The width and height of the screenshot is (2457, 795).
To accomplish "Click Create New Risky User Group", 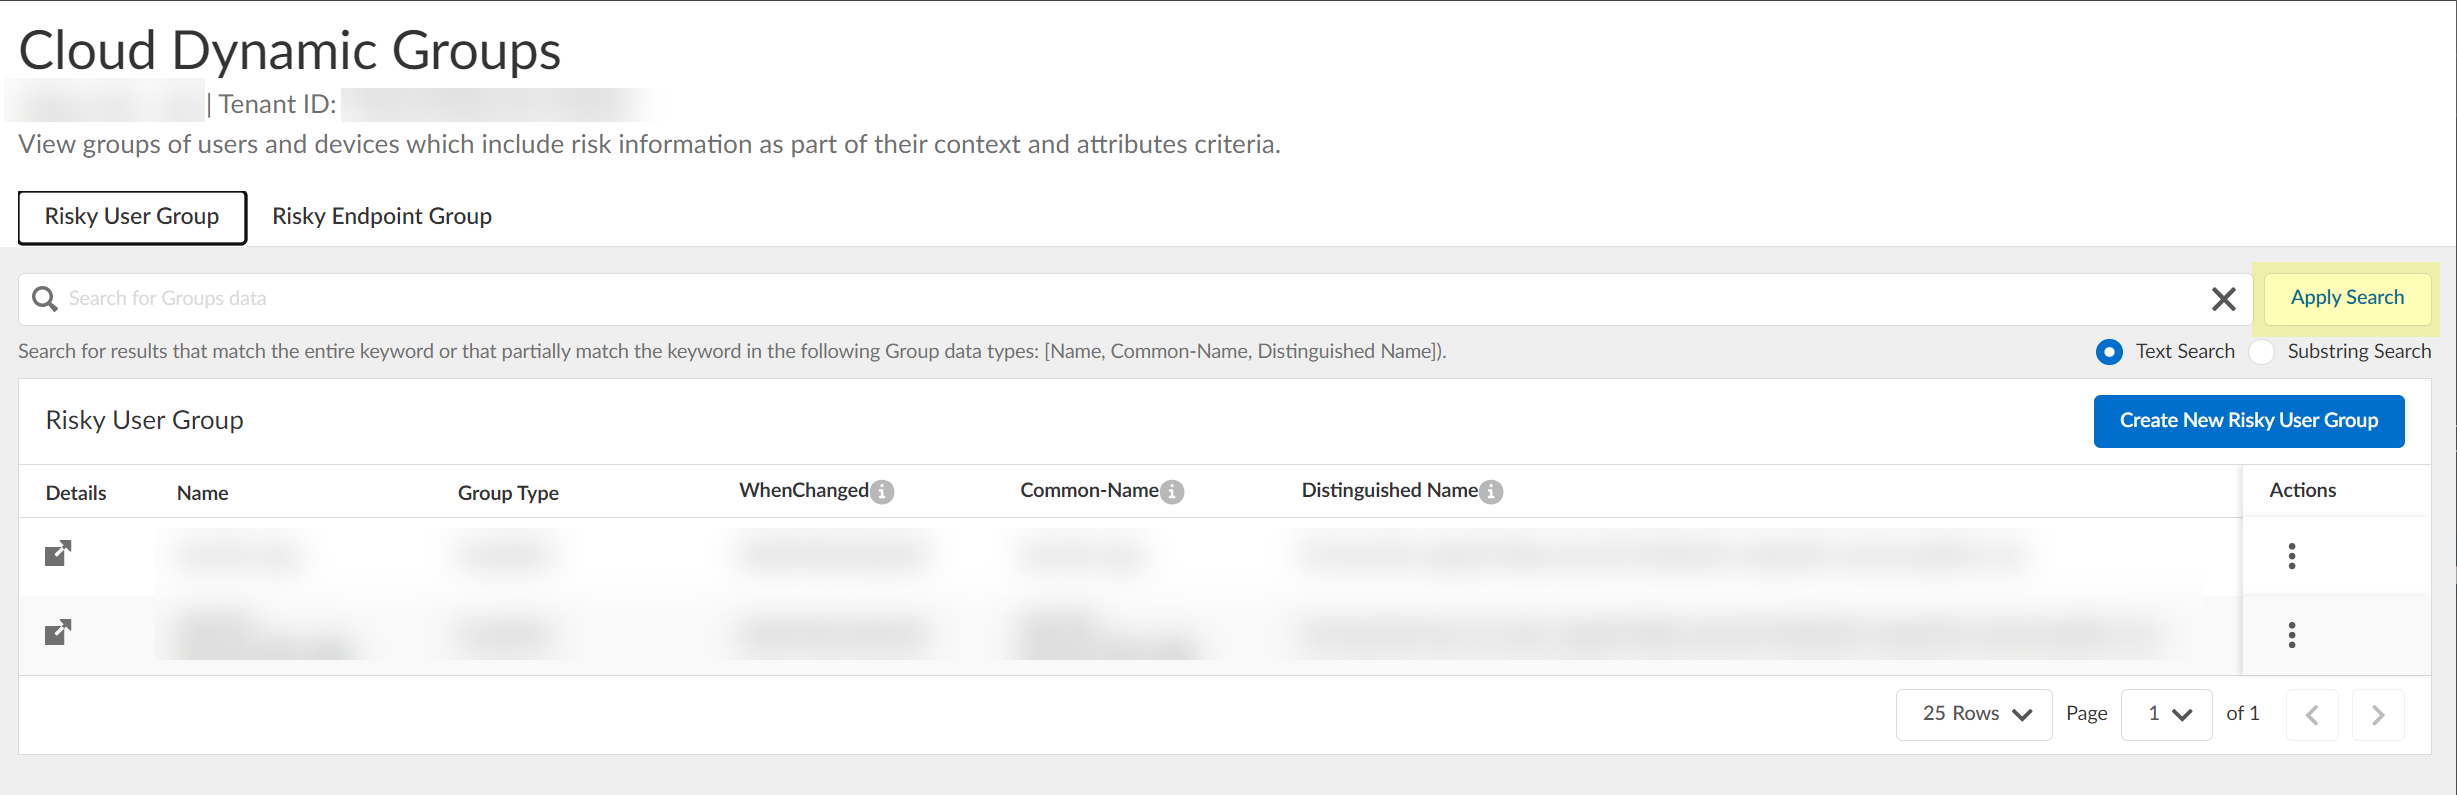I will tap(2248, 421).
